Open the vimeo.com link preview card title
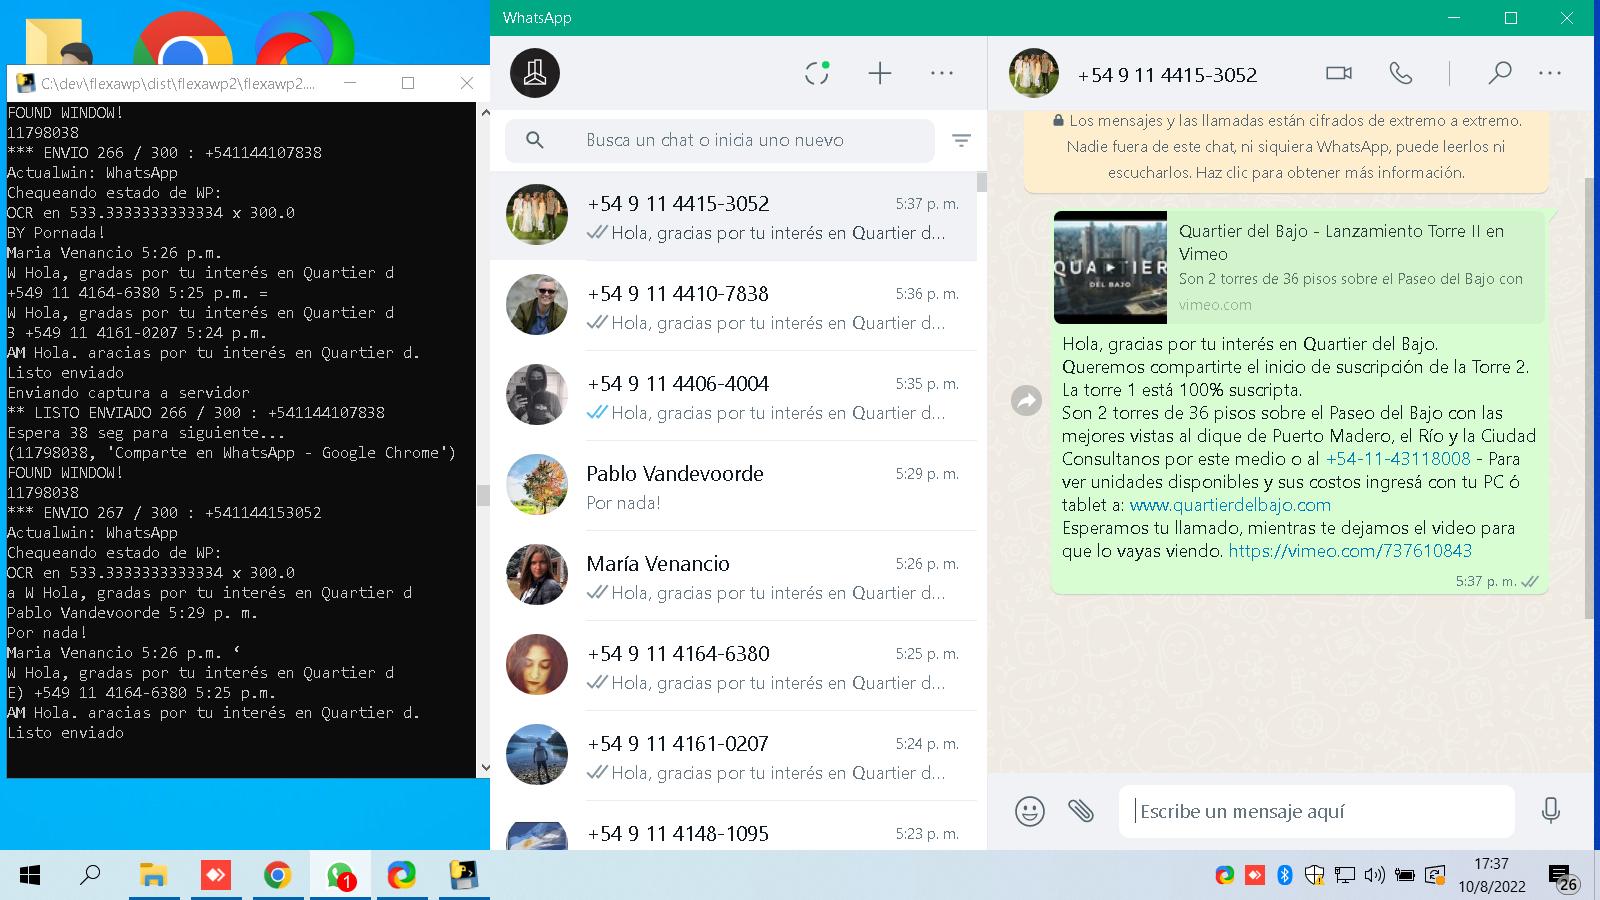Screen dimensions: 1600x900 click(1341, 243)
